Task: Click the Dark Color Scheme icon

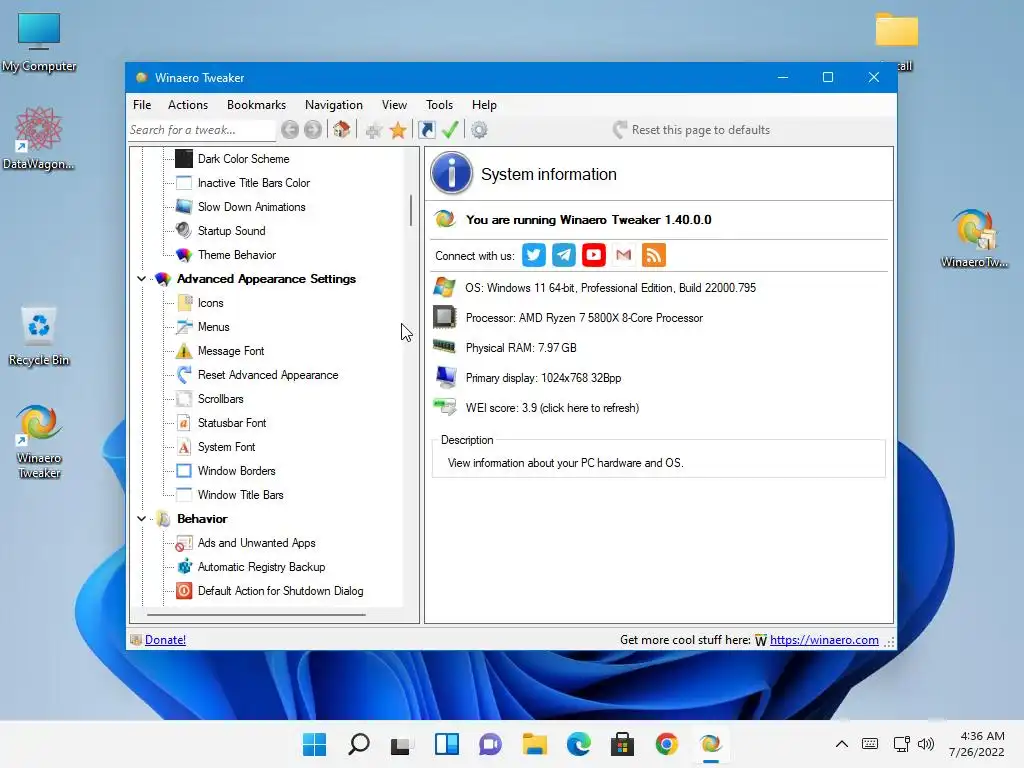Action: click(184, 159)
